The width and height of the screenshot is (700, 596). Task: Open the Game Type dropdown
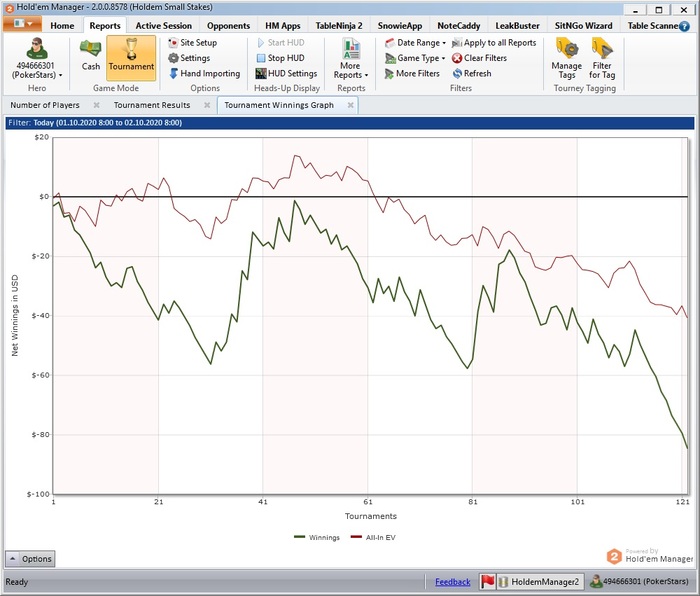413,58
